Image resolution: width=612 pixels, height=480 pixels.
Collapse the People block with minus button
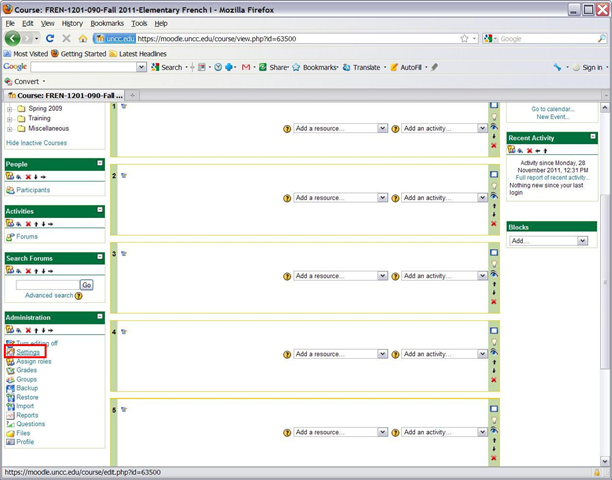[x=100, y=163]
